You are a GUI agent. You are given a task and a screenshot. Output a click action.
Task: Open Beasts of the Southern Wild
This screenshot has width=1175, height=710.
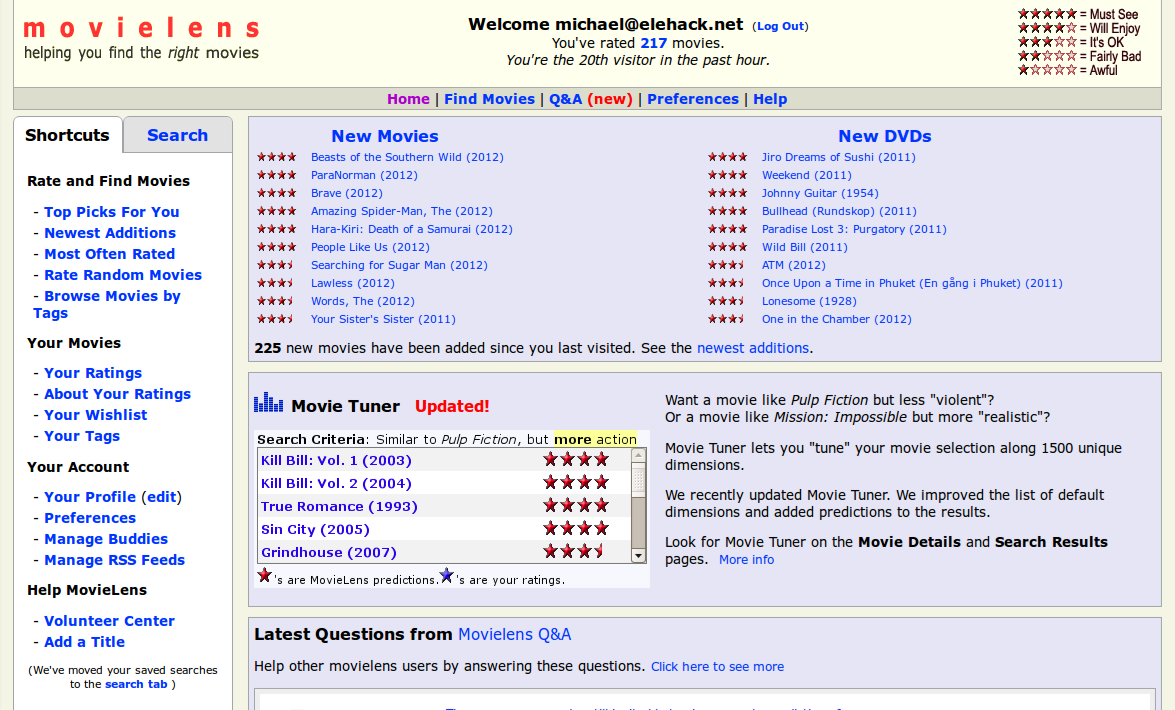pos(407,157)
